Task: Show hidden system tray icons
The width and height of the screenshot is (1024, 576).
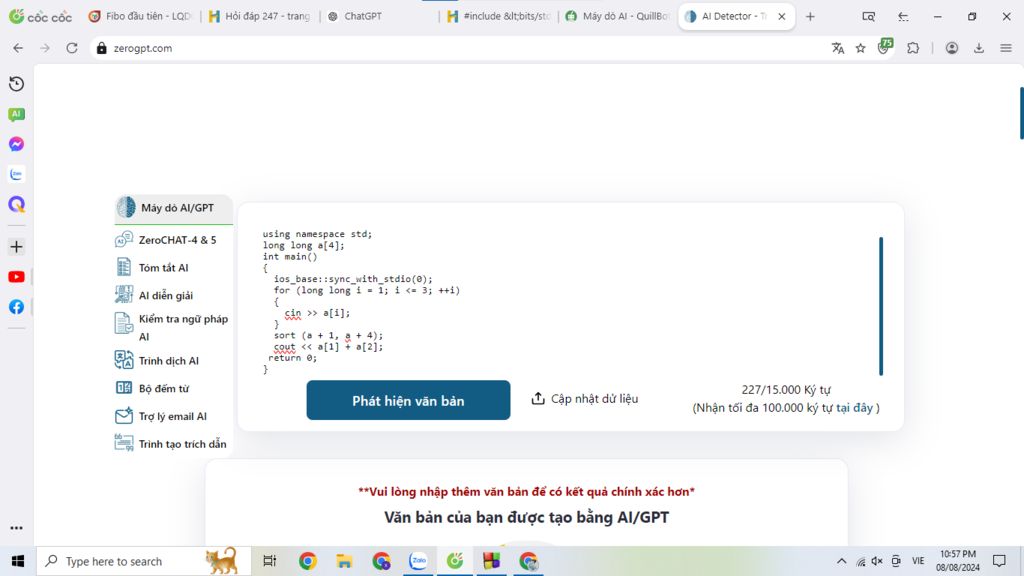Action: pos(841,561)
